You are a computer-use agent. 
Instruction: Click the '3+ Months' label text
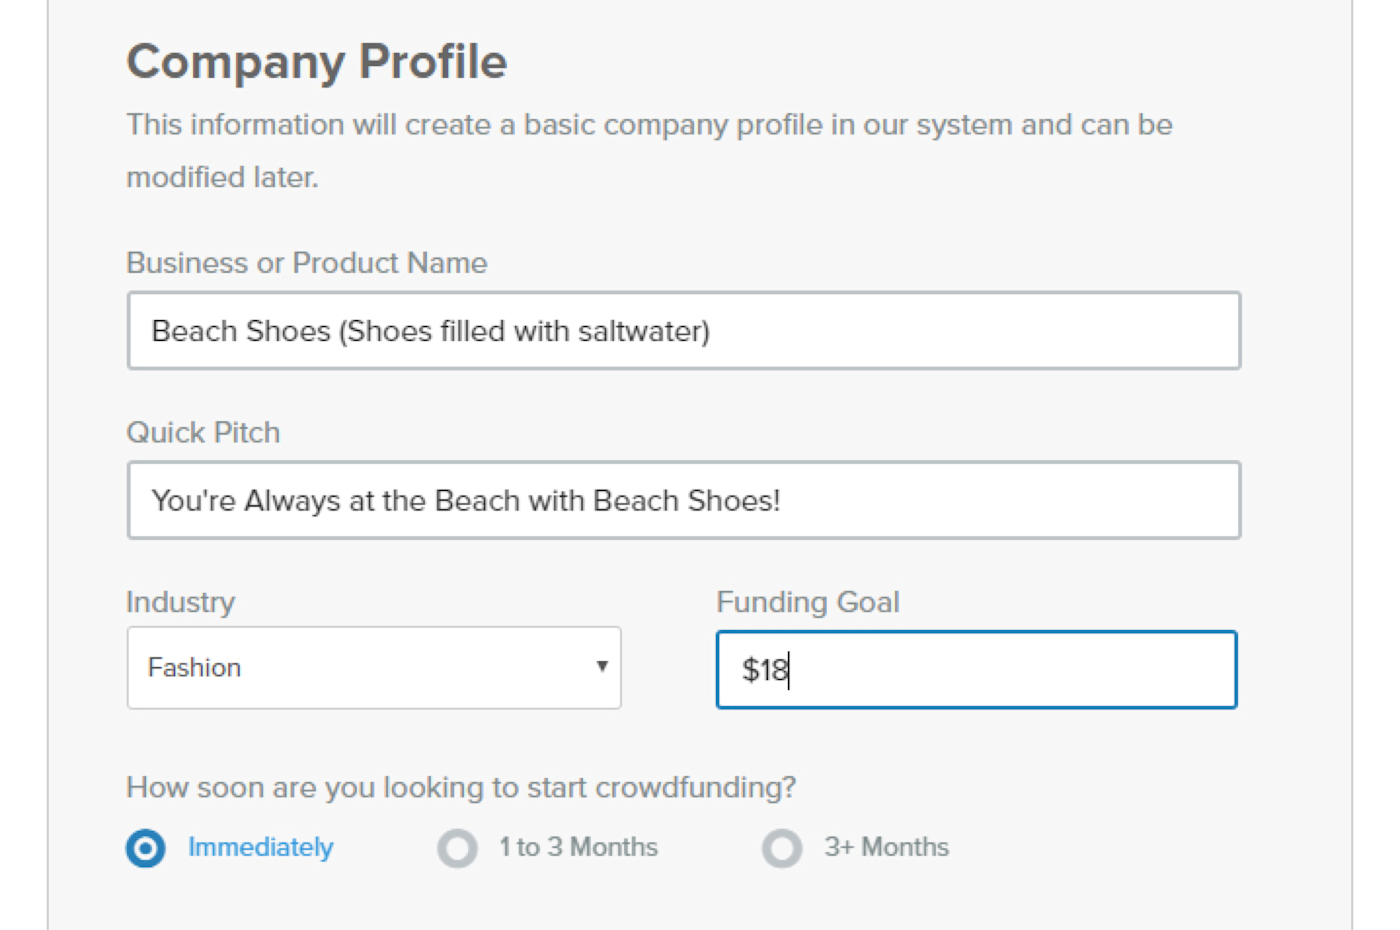click(886, 847)
